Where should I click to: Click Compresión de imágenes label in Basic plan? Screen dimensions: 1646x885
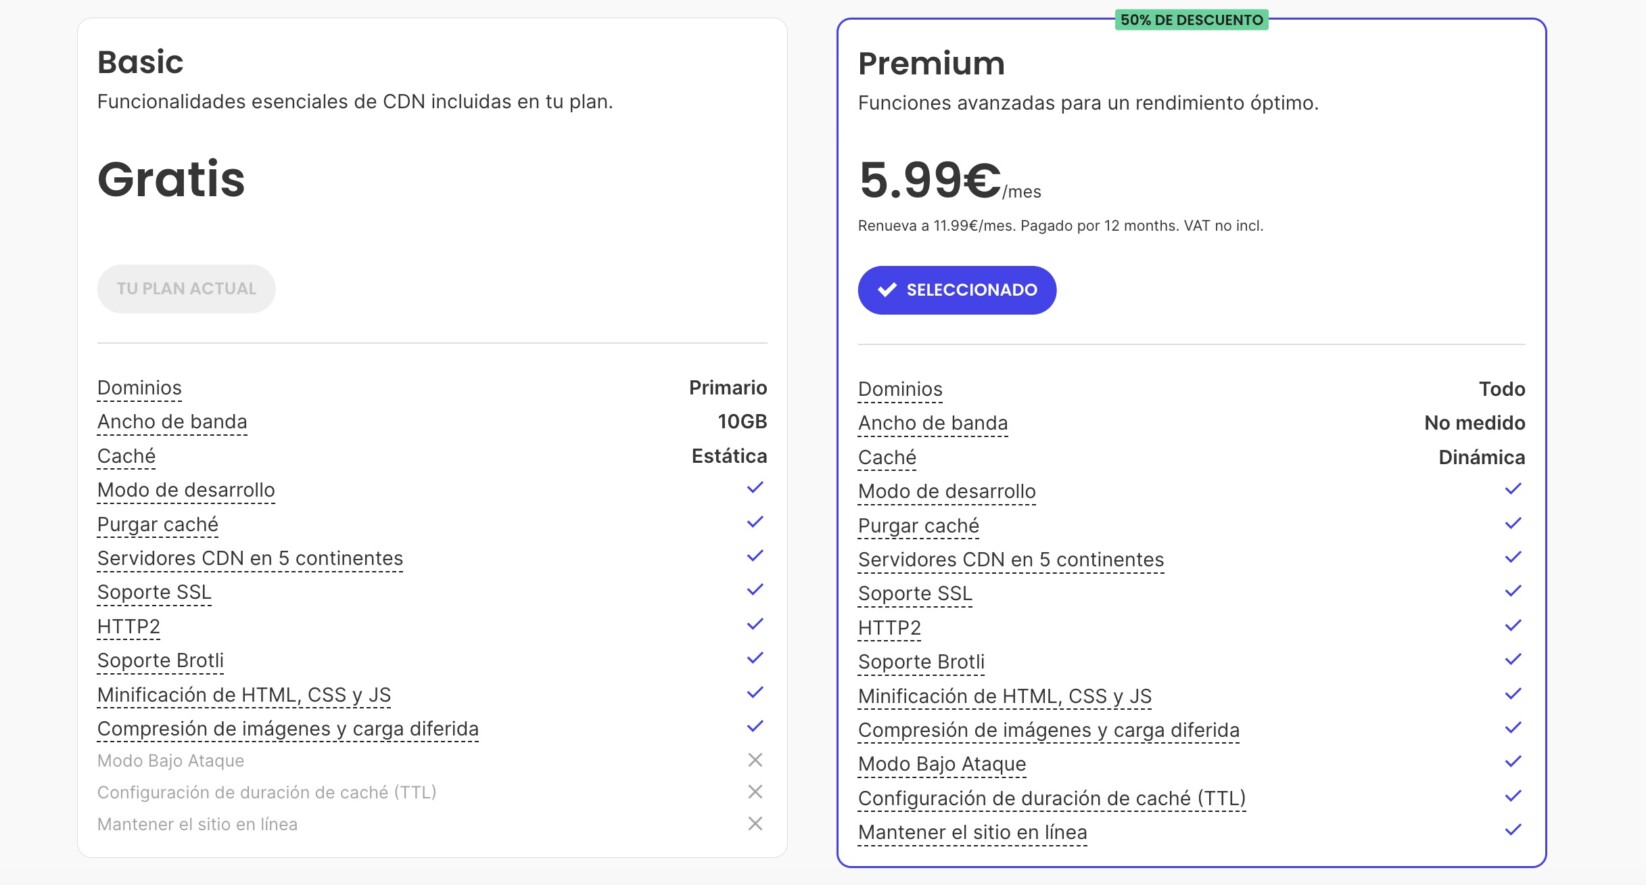point(288,729)
